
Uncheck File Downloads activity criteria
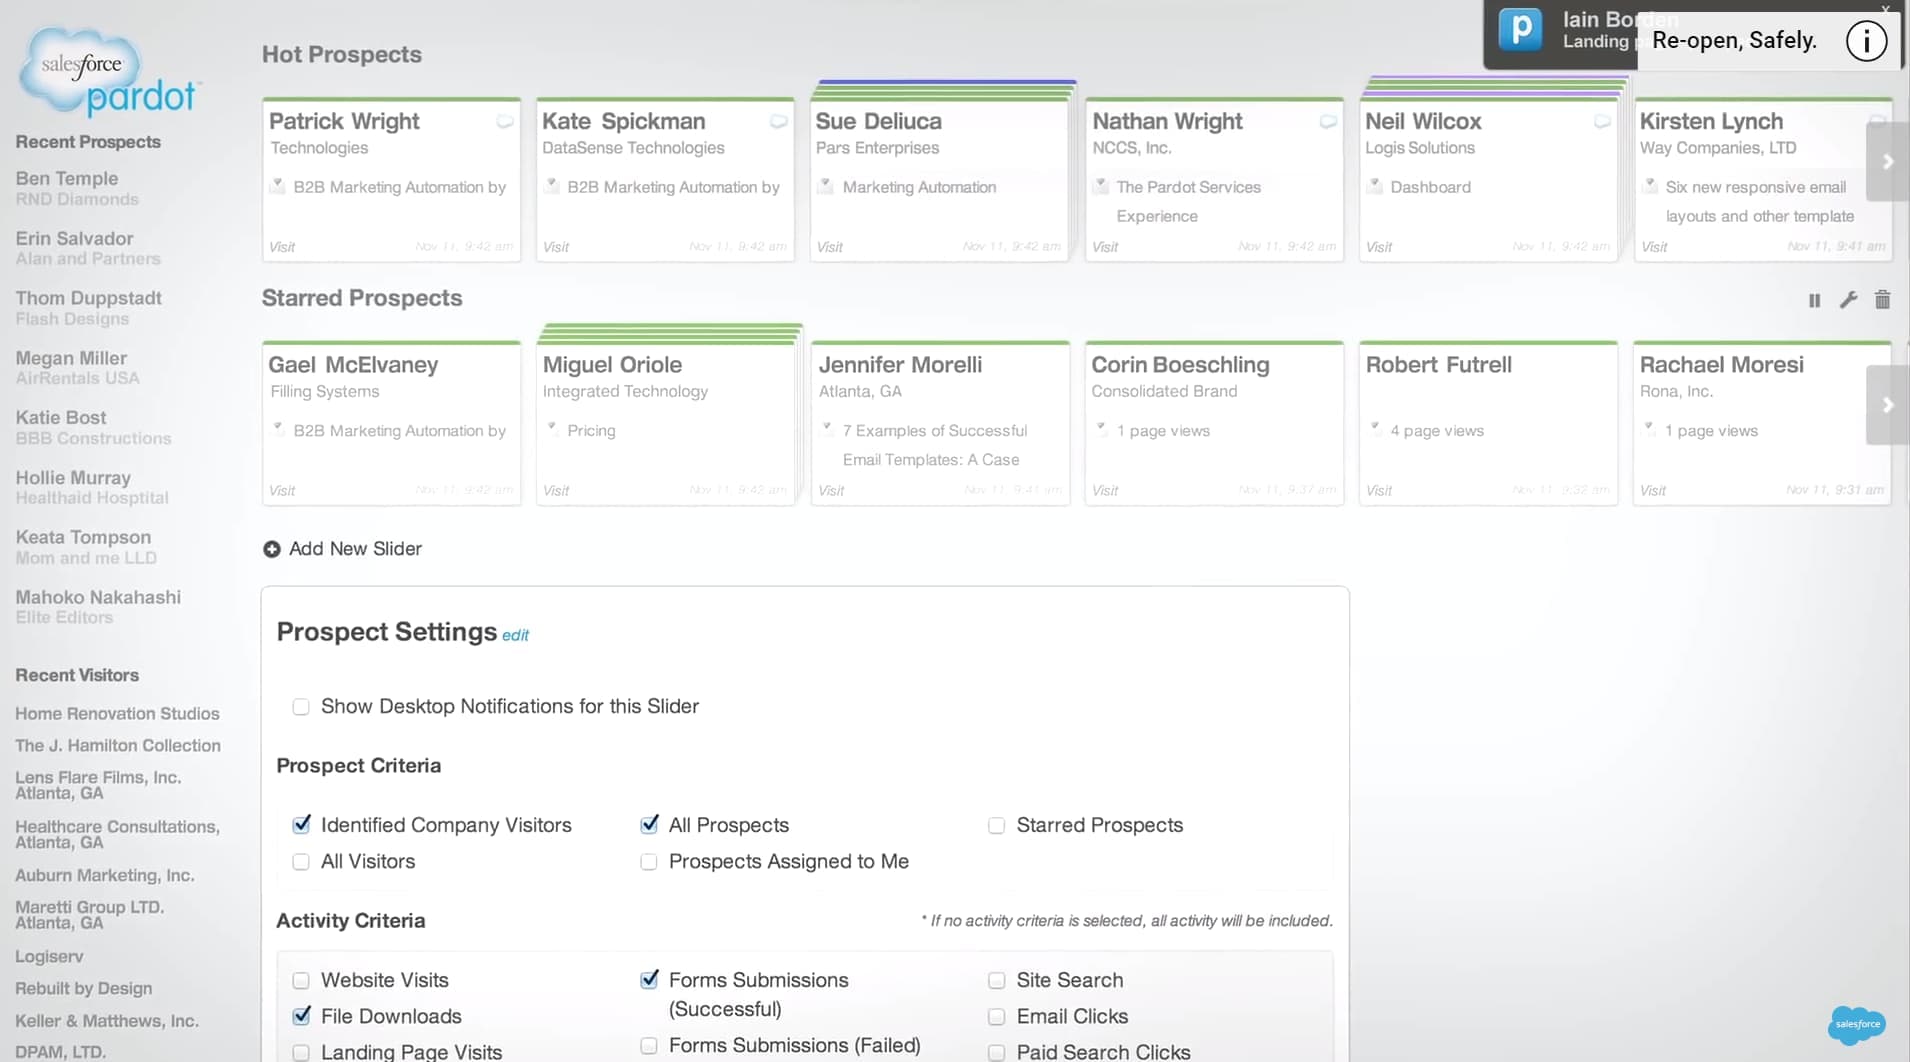[301, 1016]
